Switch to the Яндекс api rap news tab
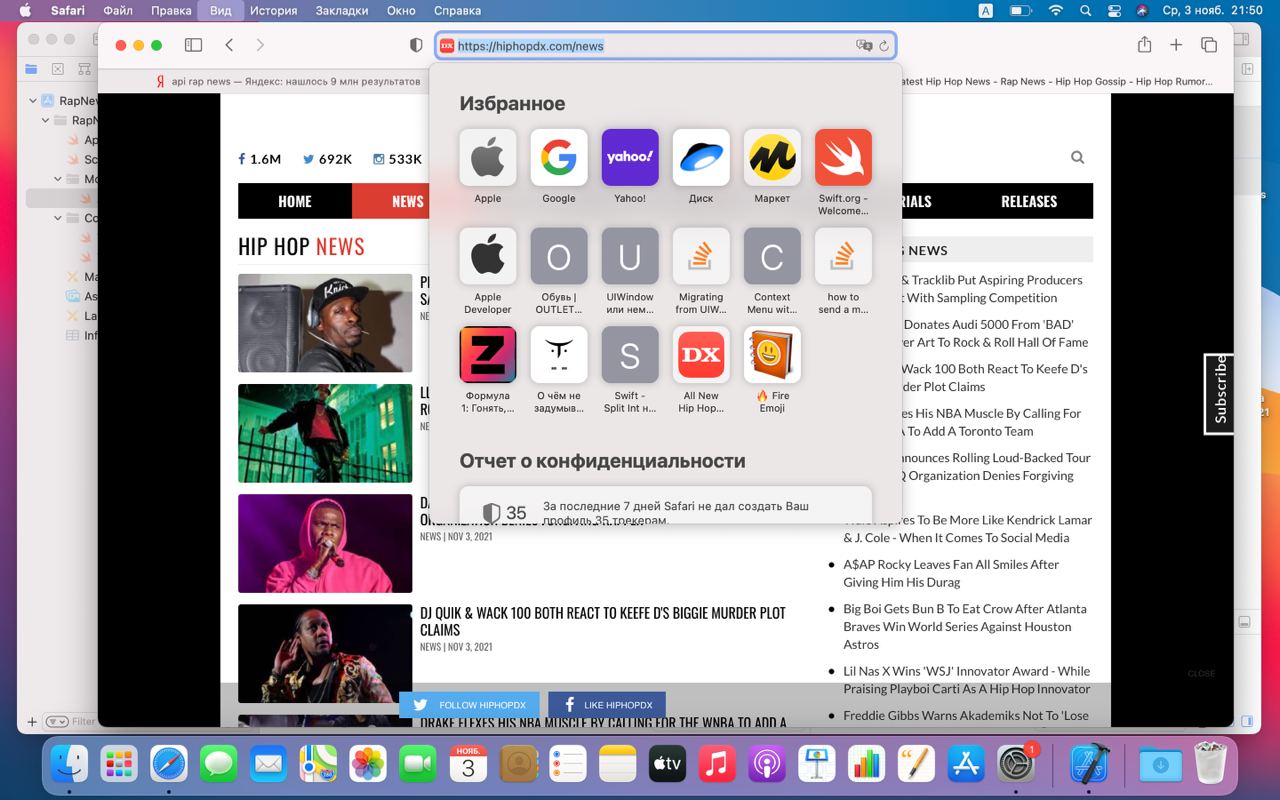1280x800 pixels. pyautogui.click(x=288, y=81)
